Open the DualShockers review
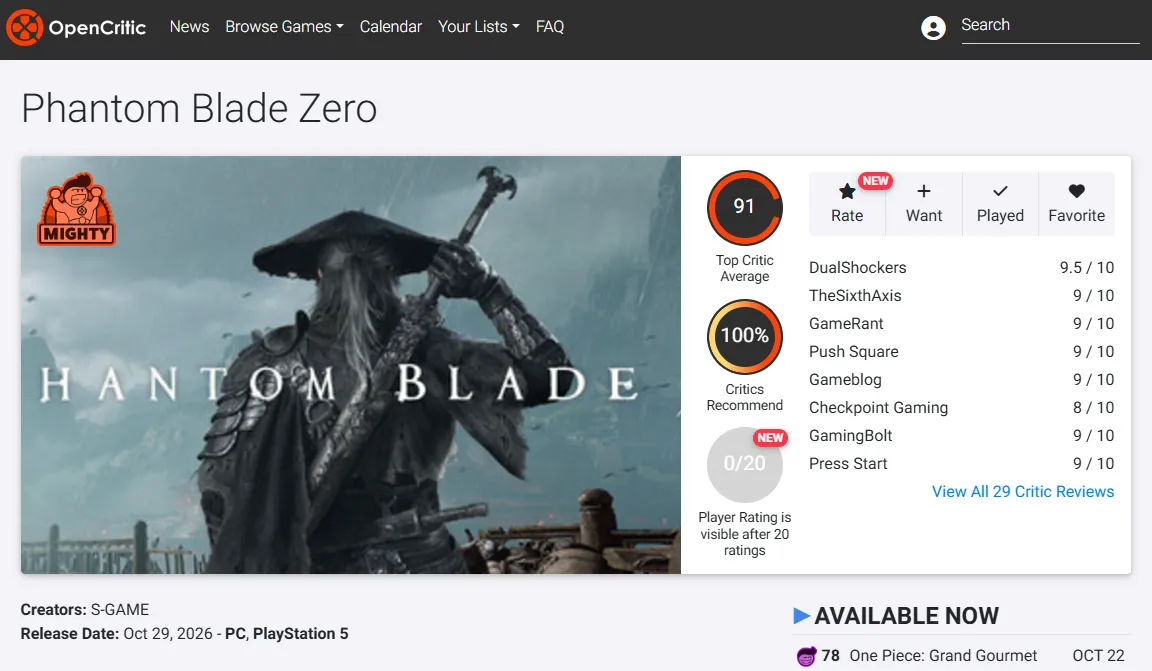 point(857,268)
